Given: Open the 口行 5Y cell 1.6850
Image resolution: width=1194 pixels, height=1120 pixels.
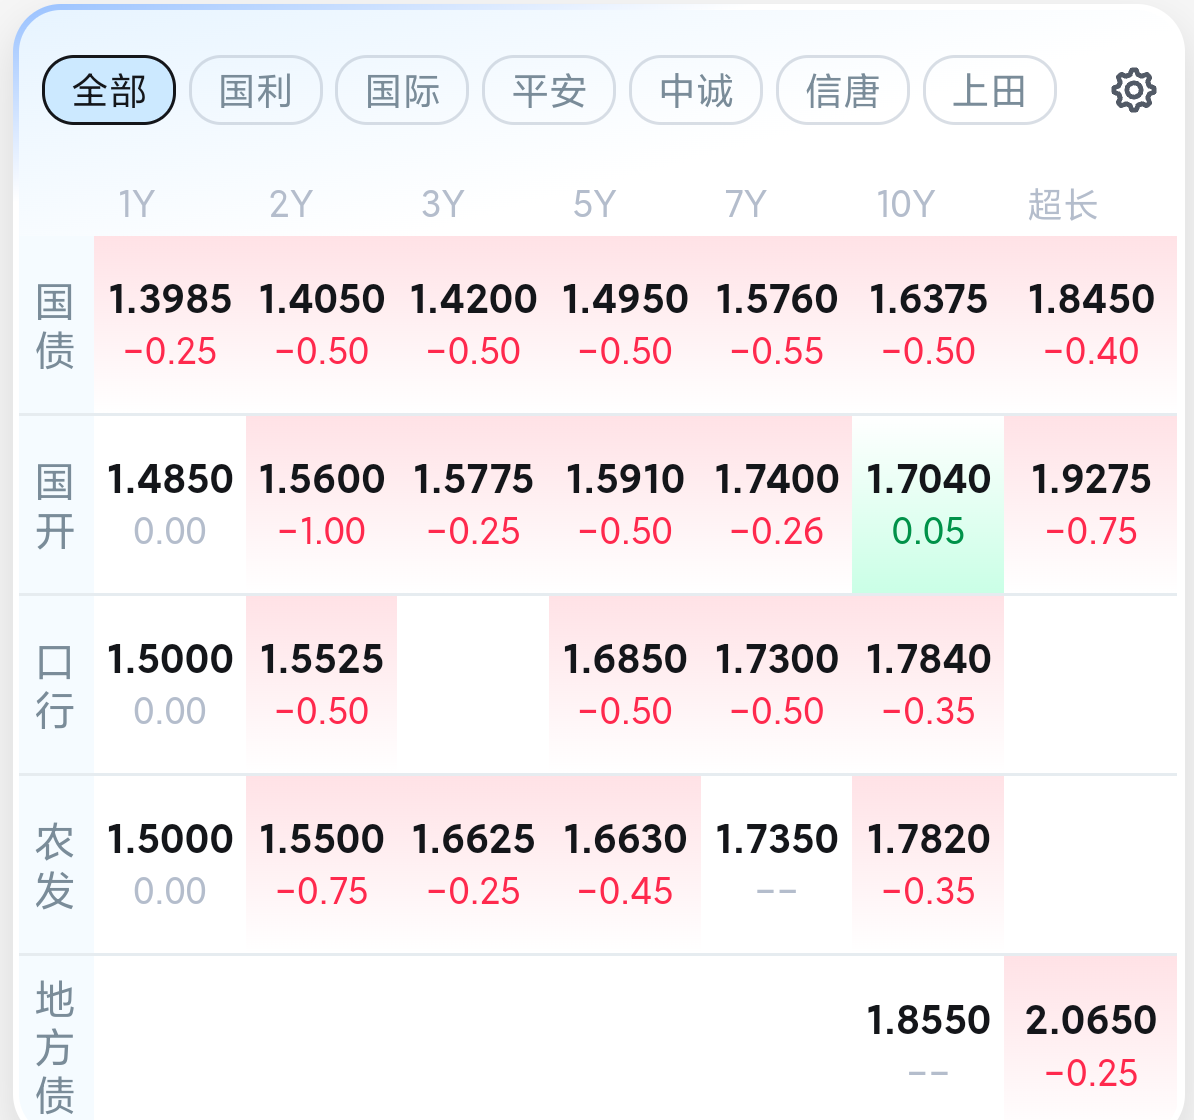Looking at the screenshot, I should click(624, 684).
